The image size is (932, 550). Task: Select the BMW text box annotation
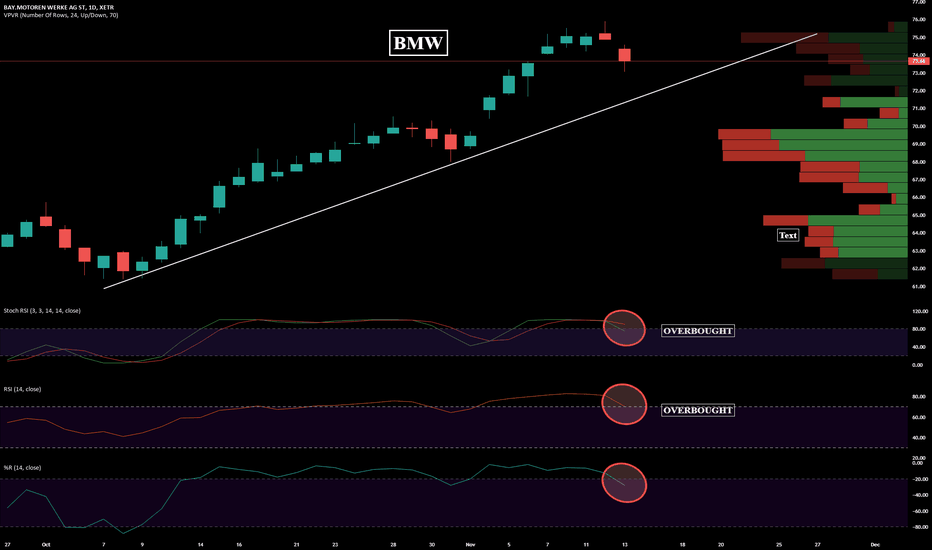pos(418,43)
